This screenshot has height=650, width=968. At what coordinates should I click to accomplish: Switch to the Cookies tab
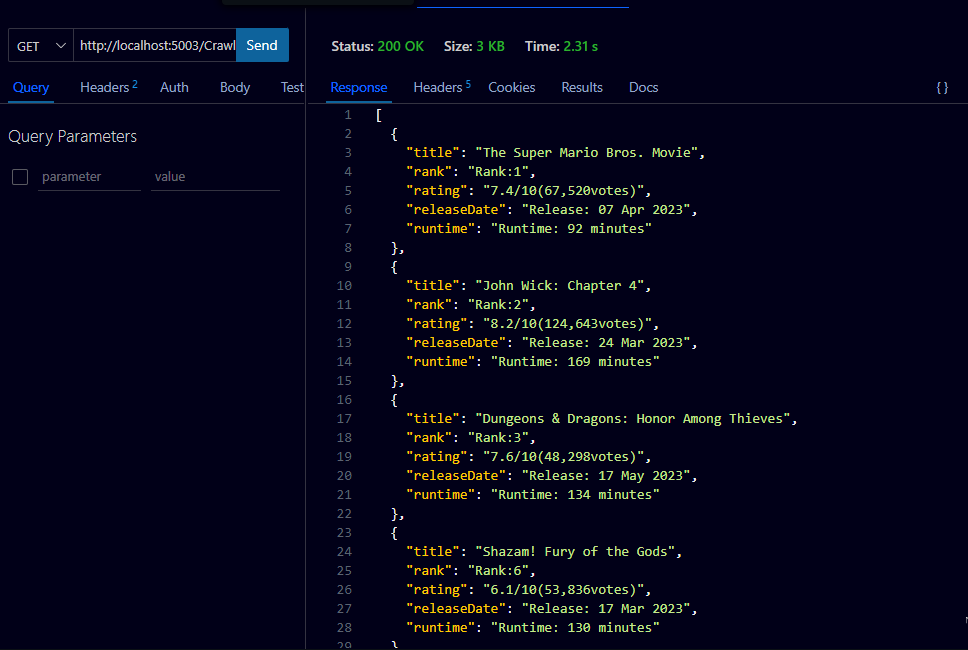pyautogui.click(x=511, y=87)
